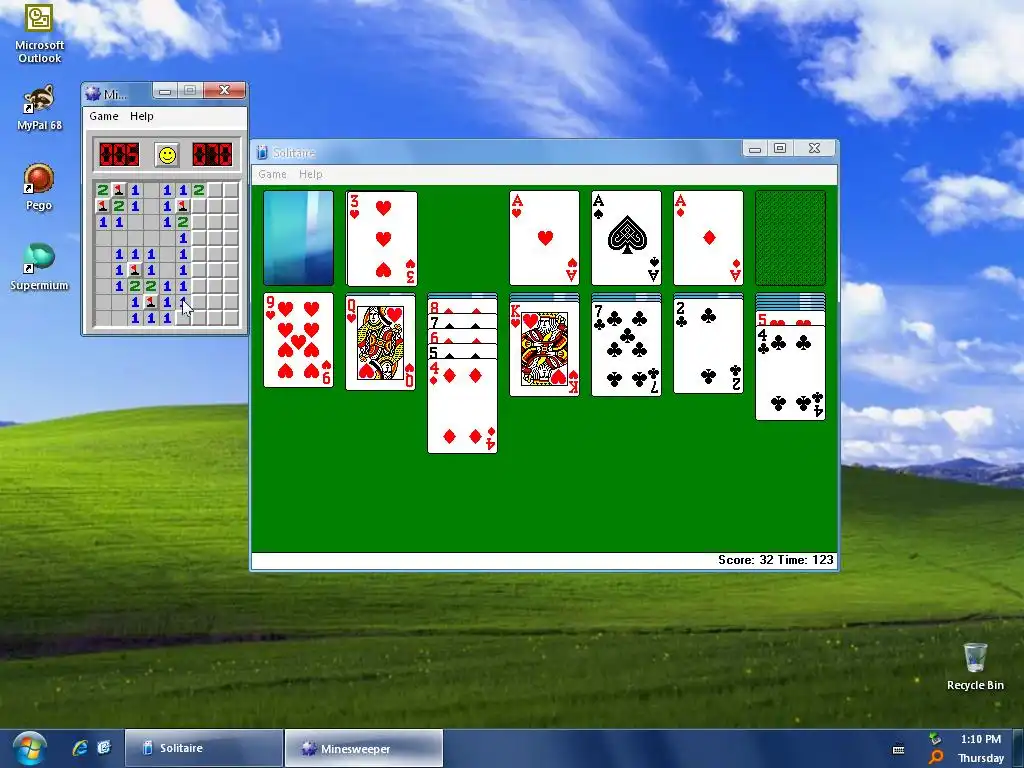Select the Supermium desktop shortcut
1024x768 pixels.
(x=39, y=266)
